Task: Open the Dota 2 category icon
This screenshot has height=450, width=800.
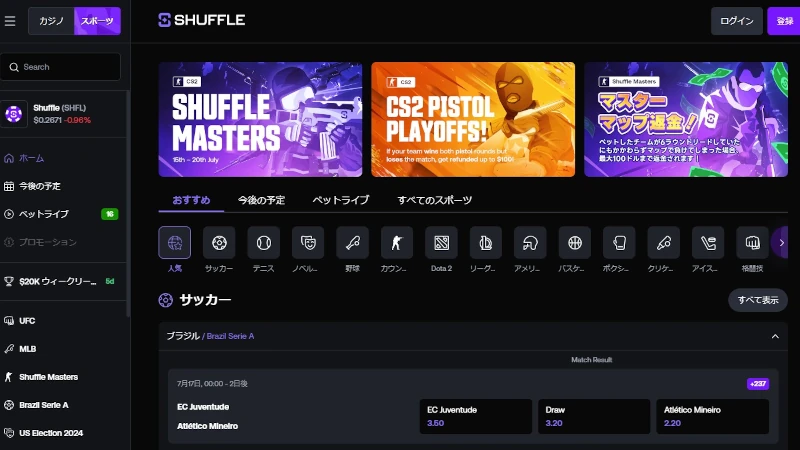Action: (x=441, y=242)
